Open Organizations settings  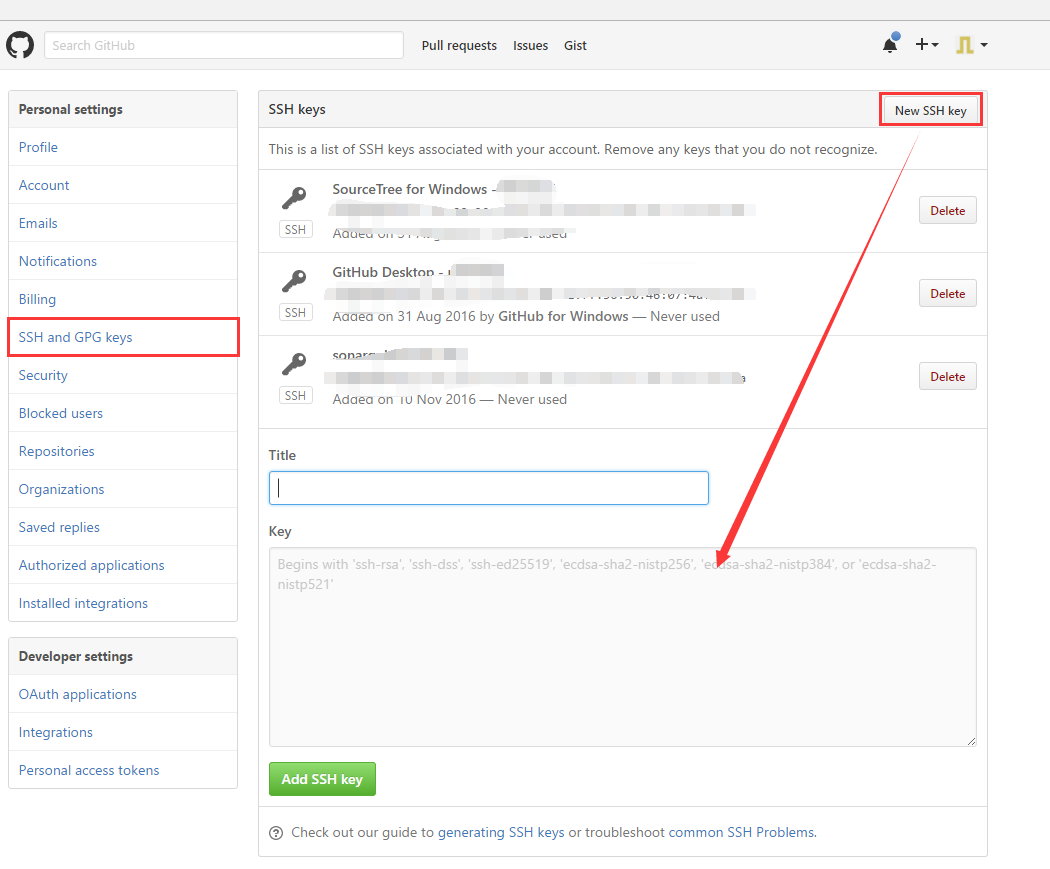pos(123,489)
